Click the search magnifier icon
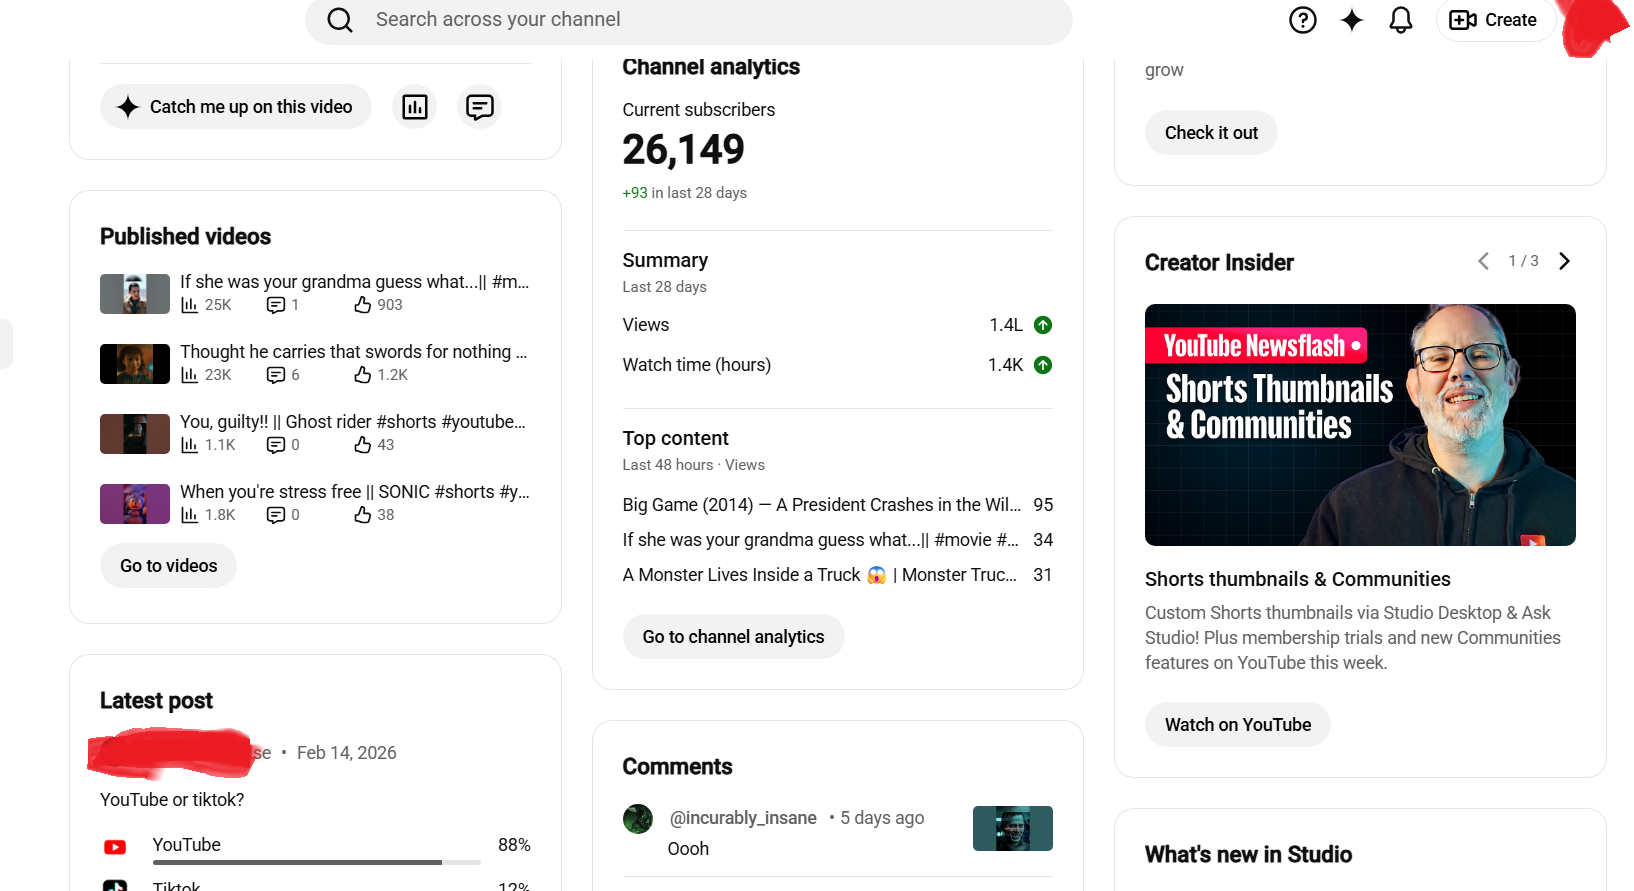 tap(340, 20)
